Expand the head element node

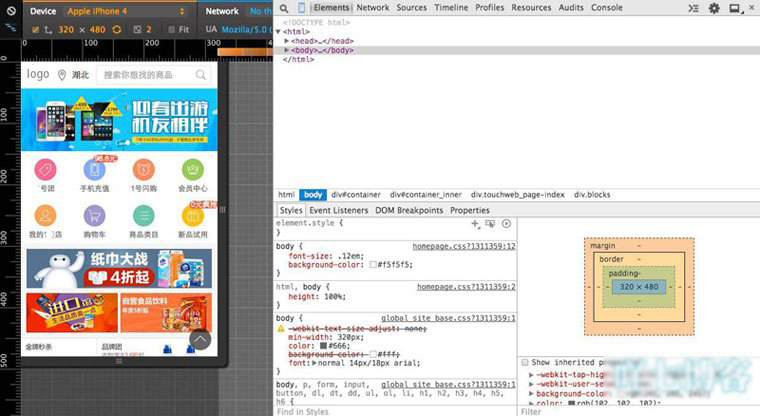[288, 40]
